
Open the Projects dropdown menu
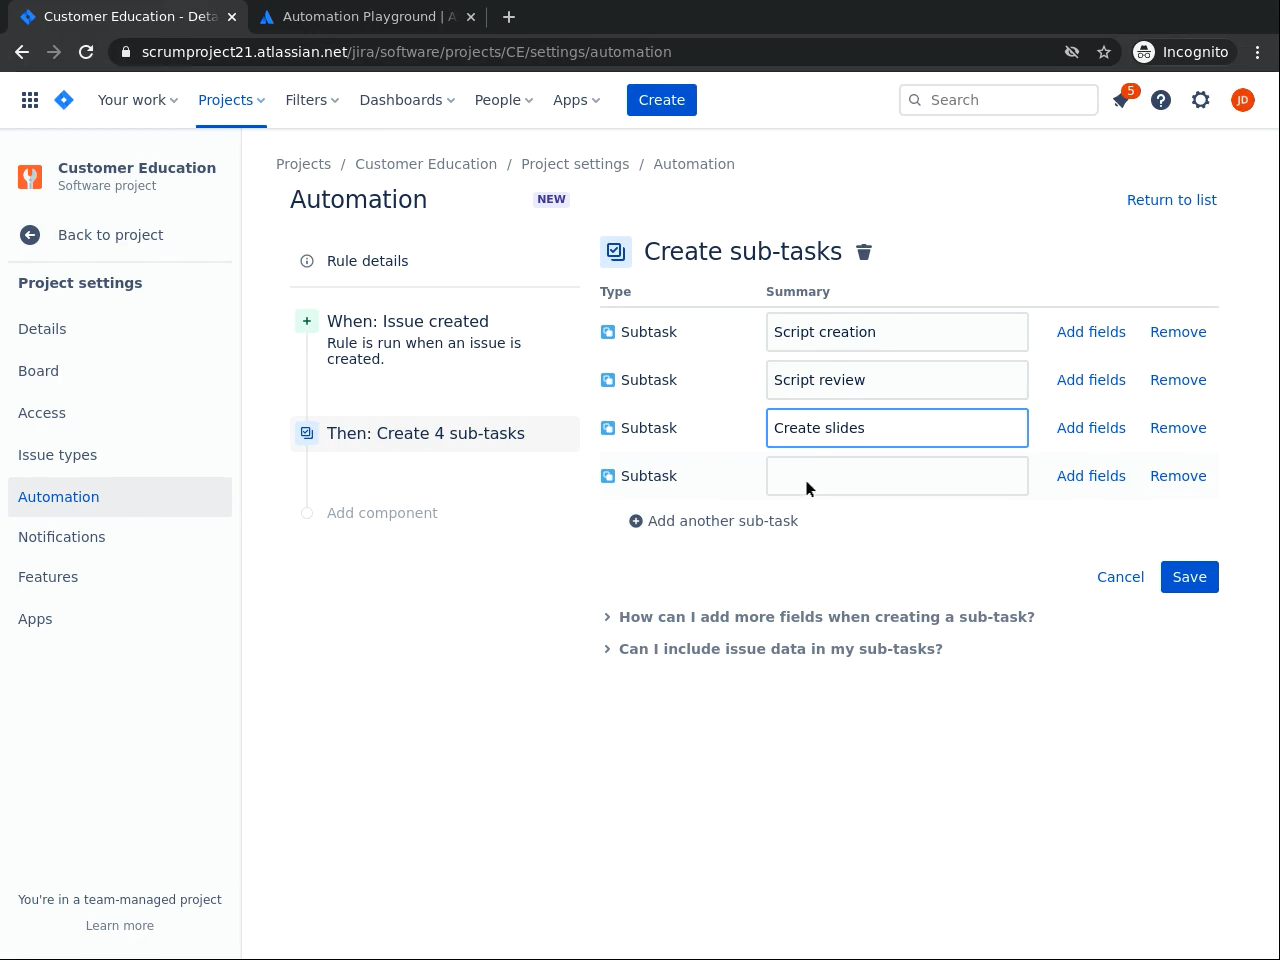click(231, 100)
